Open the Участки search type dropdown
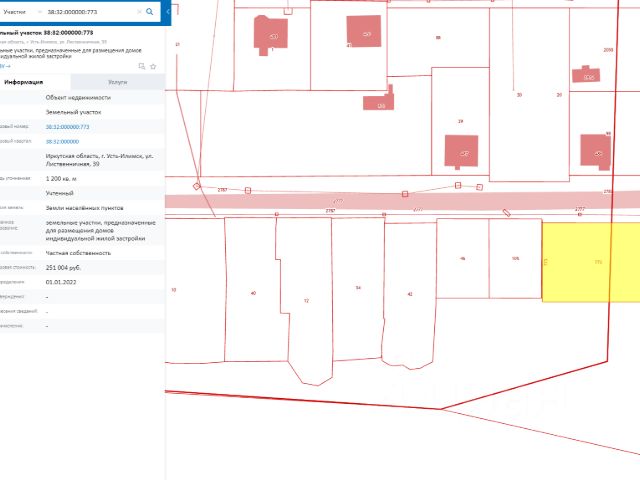 coord(21,12)
